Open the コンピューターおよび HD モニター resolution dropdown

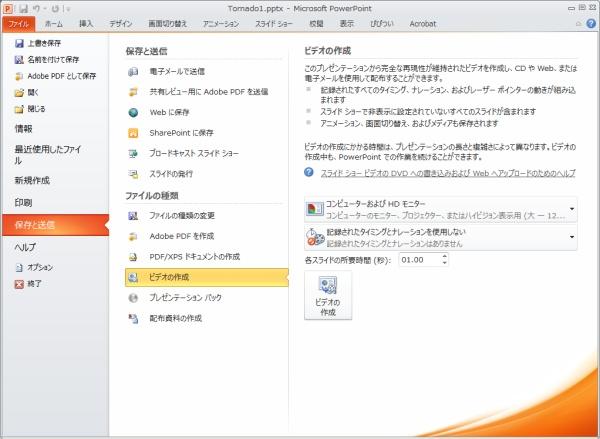tap(572, 209)
